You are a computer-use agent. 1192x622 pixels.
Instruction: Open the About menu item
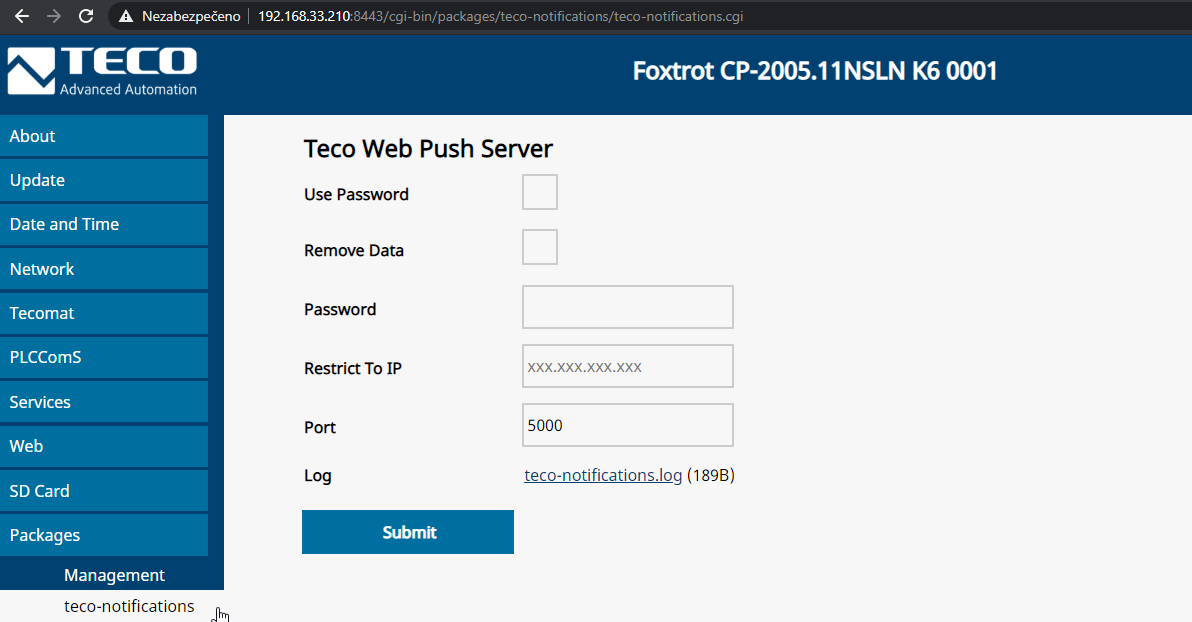(104, 136)
